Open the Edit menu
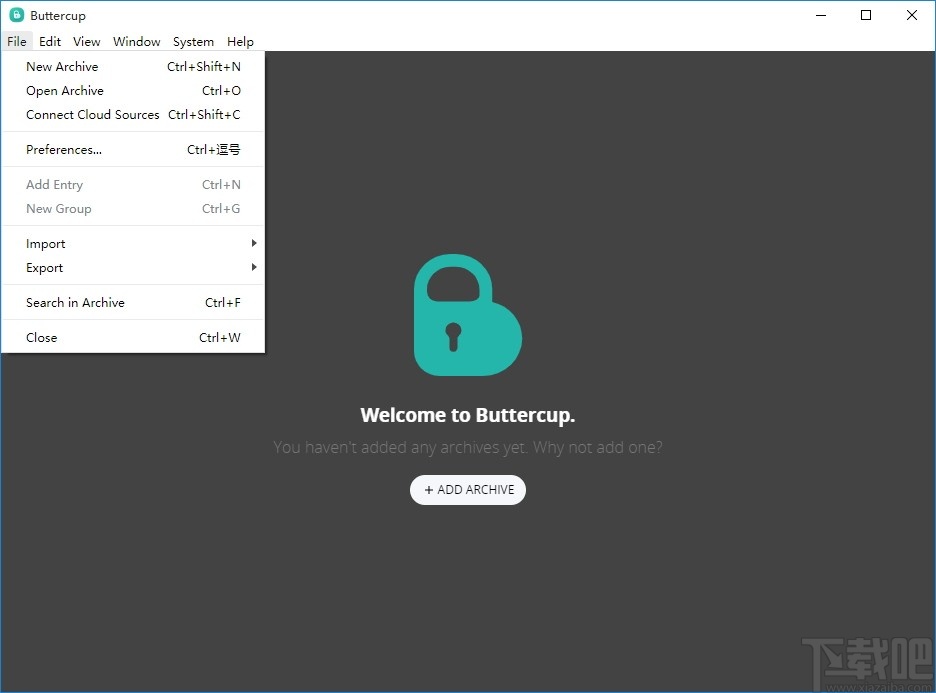 coord(50,41)
